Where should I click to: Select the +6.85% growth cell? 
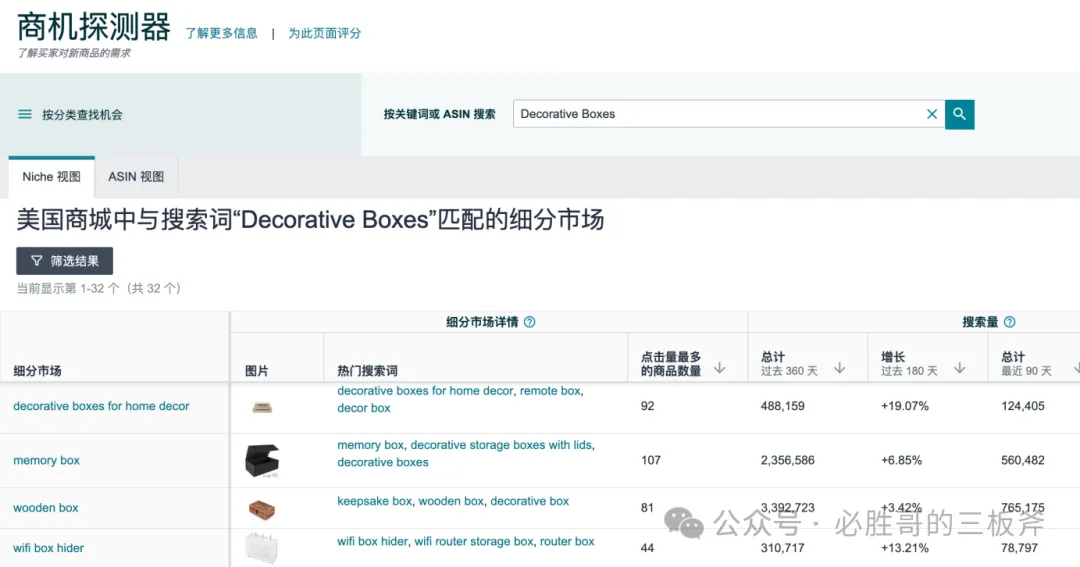[x=901, y=460]
